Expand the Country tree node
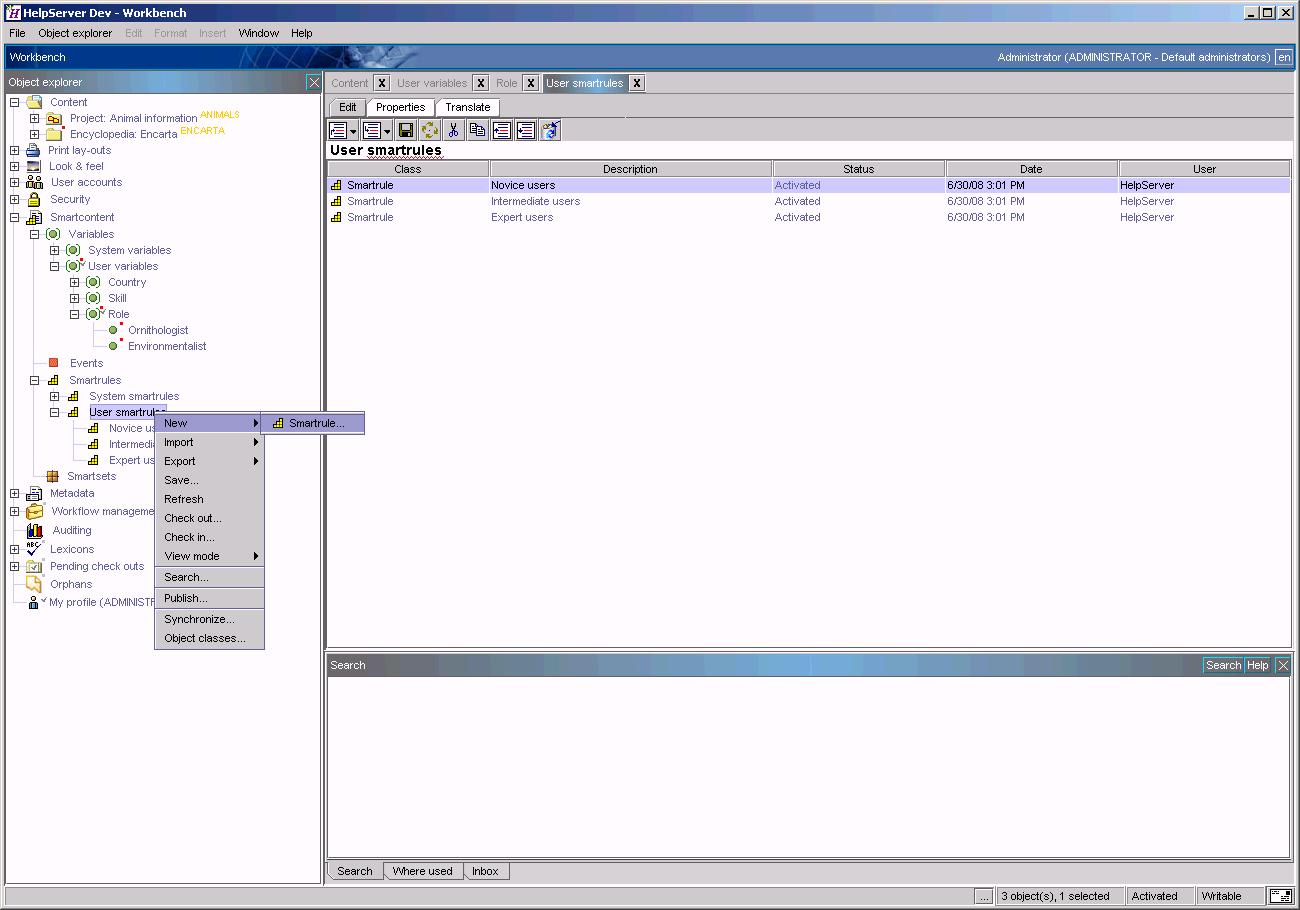 (x=75, y=282)
